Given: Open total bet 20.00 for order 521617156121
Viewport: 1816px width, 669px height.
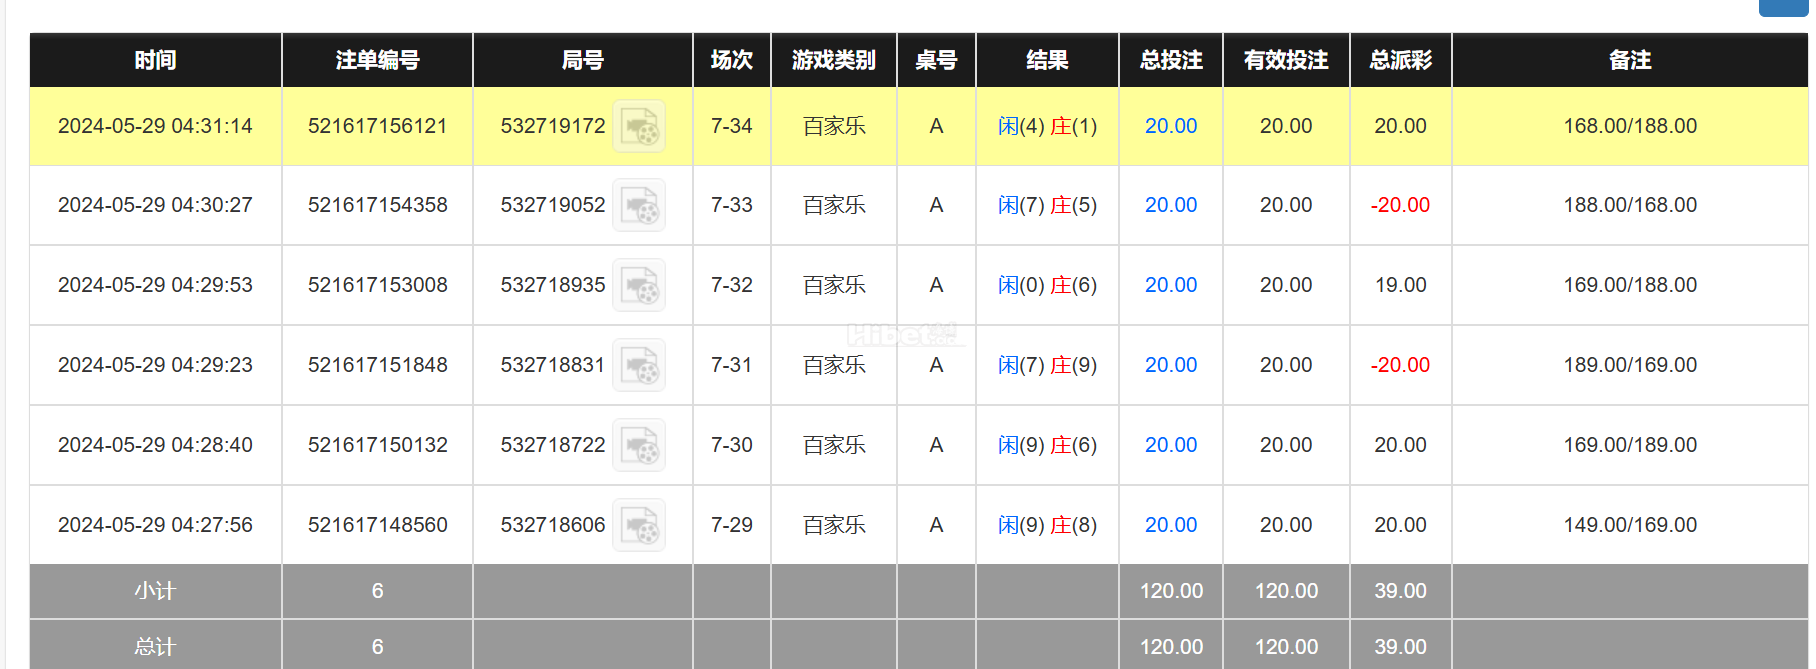Looking at the screenshot, I should 1171,126.
